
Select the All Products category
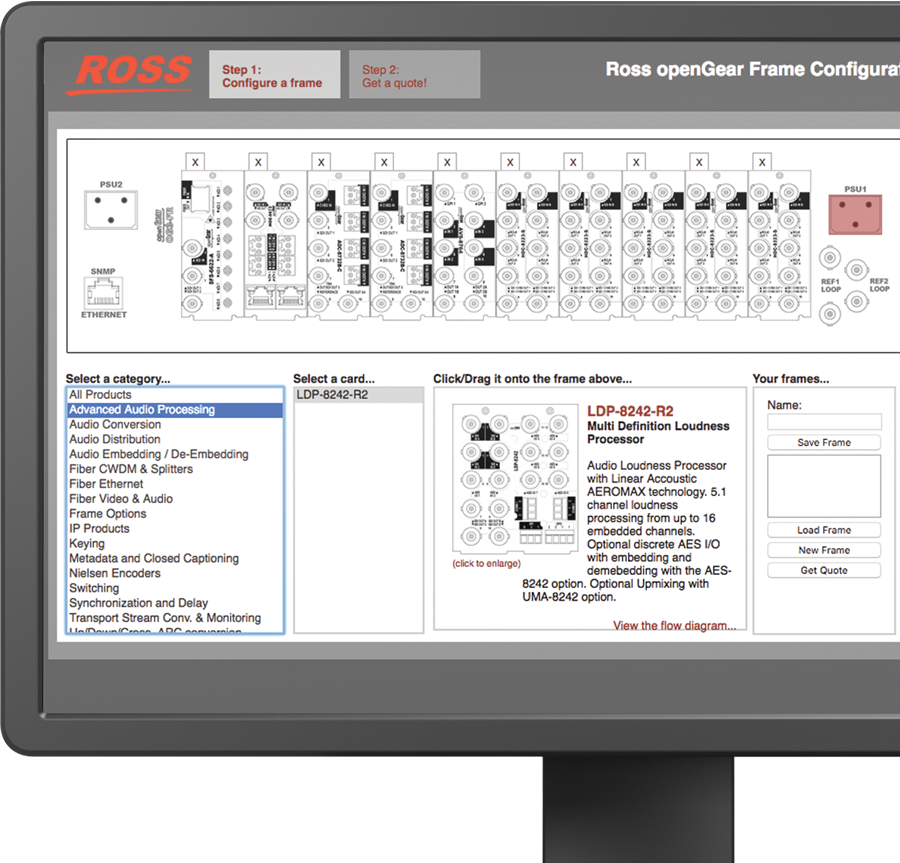click(x=175, y=395)
